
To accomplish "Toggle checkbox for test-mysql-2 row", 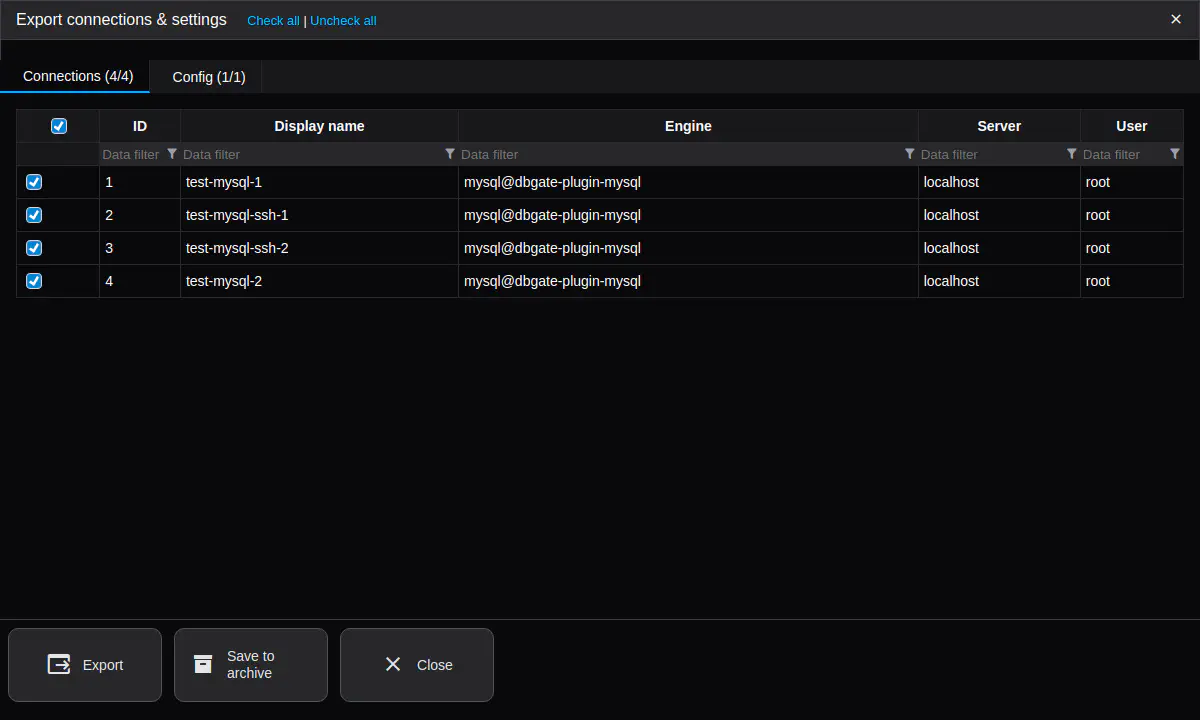I will point(34,281).
